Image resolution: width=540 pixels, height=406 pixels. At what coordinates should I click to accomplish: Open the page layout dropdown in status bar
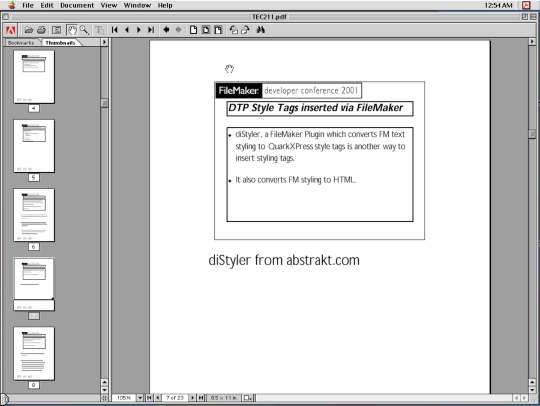tap(248, 398)
